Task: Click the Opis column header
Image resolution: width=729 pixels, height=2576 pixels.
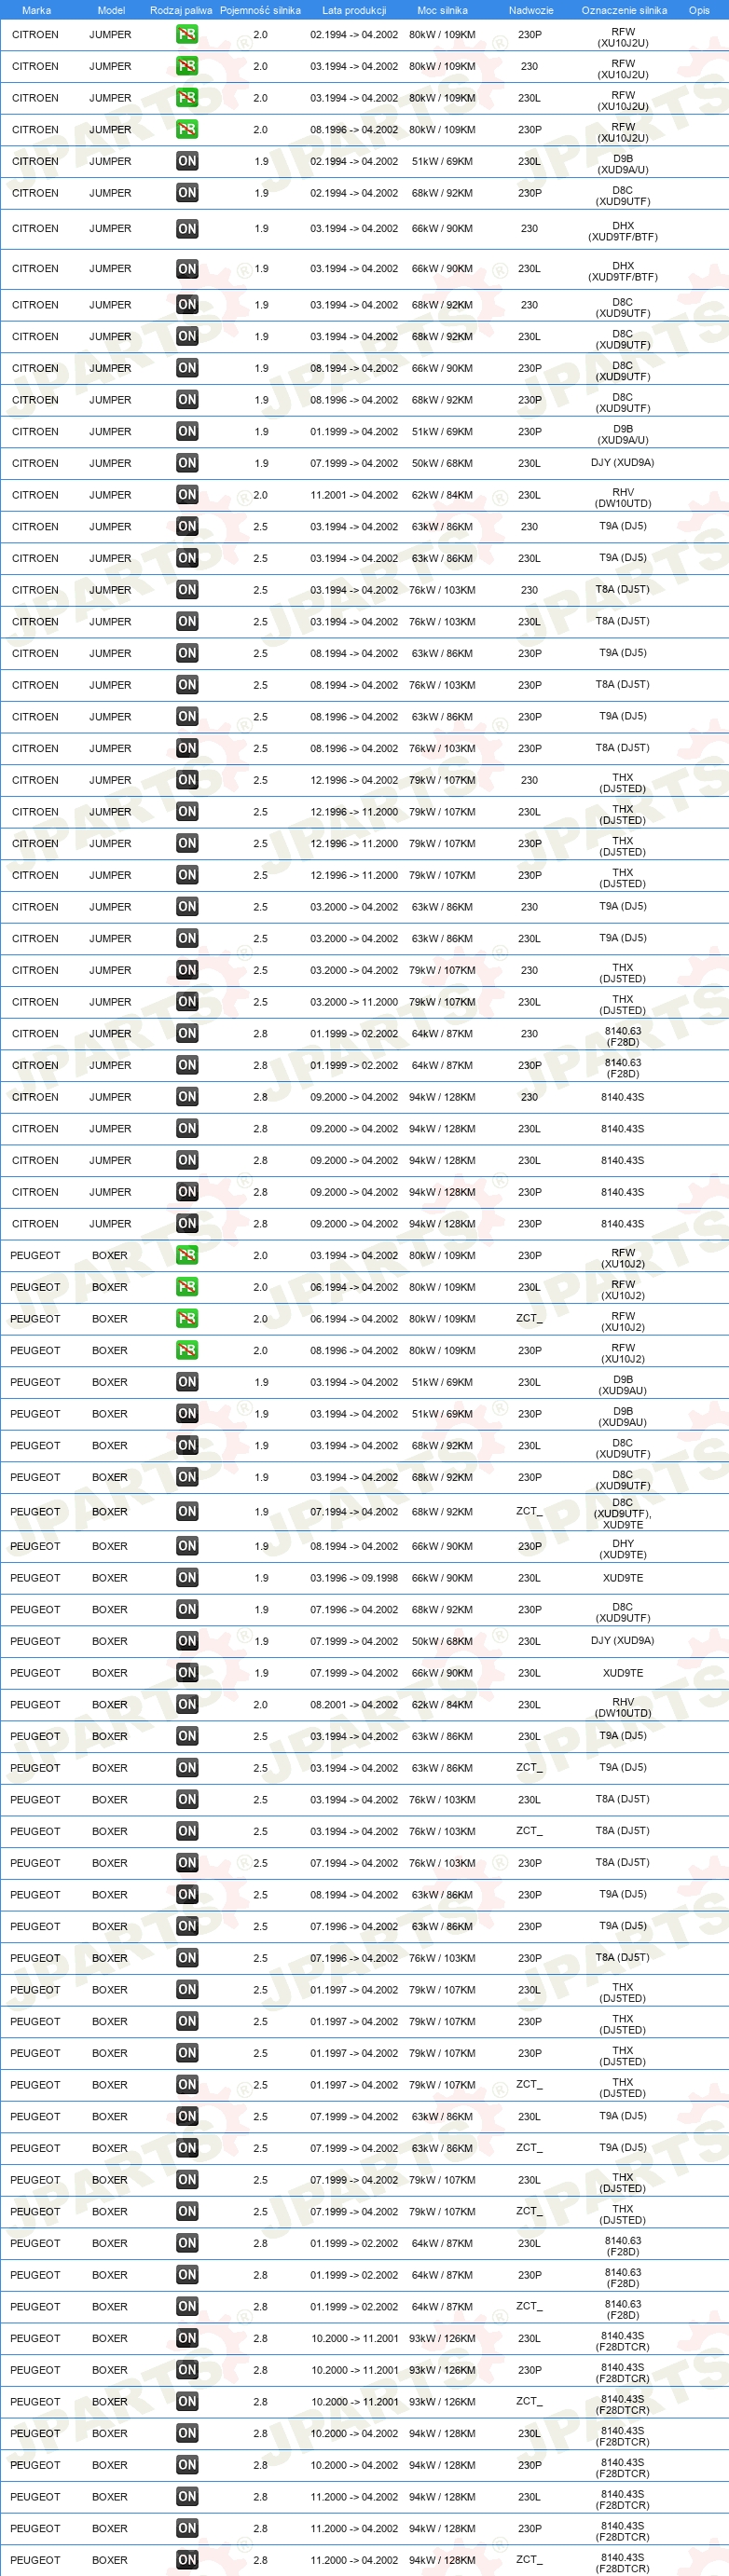Action: (x=699, y=10)
